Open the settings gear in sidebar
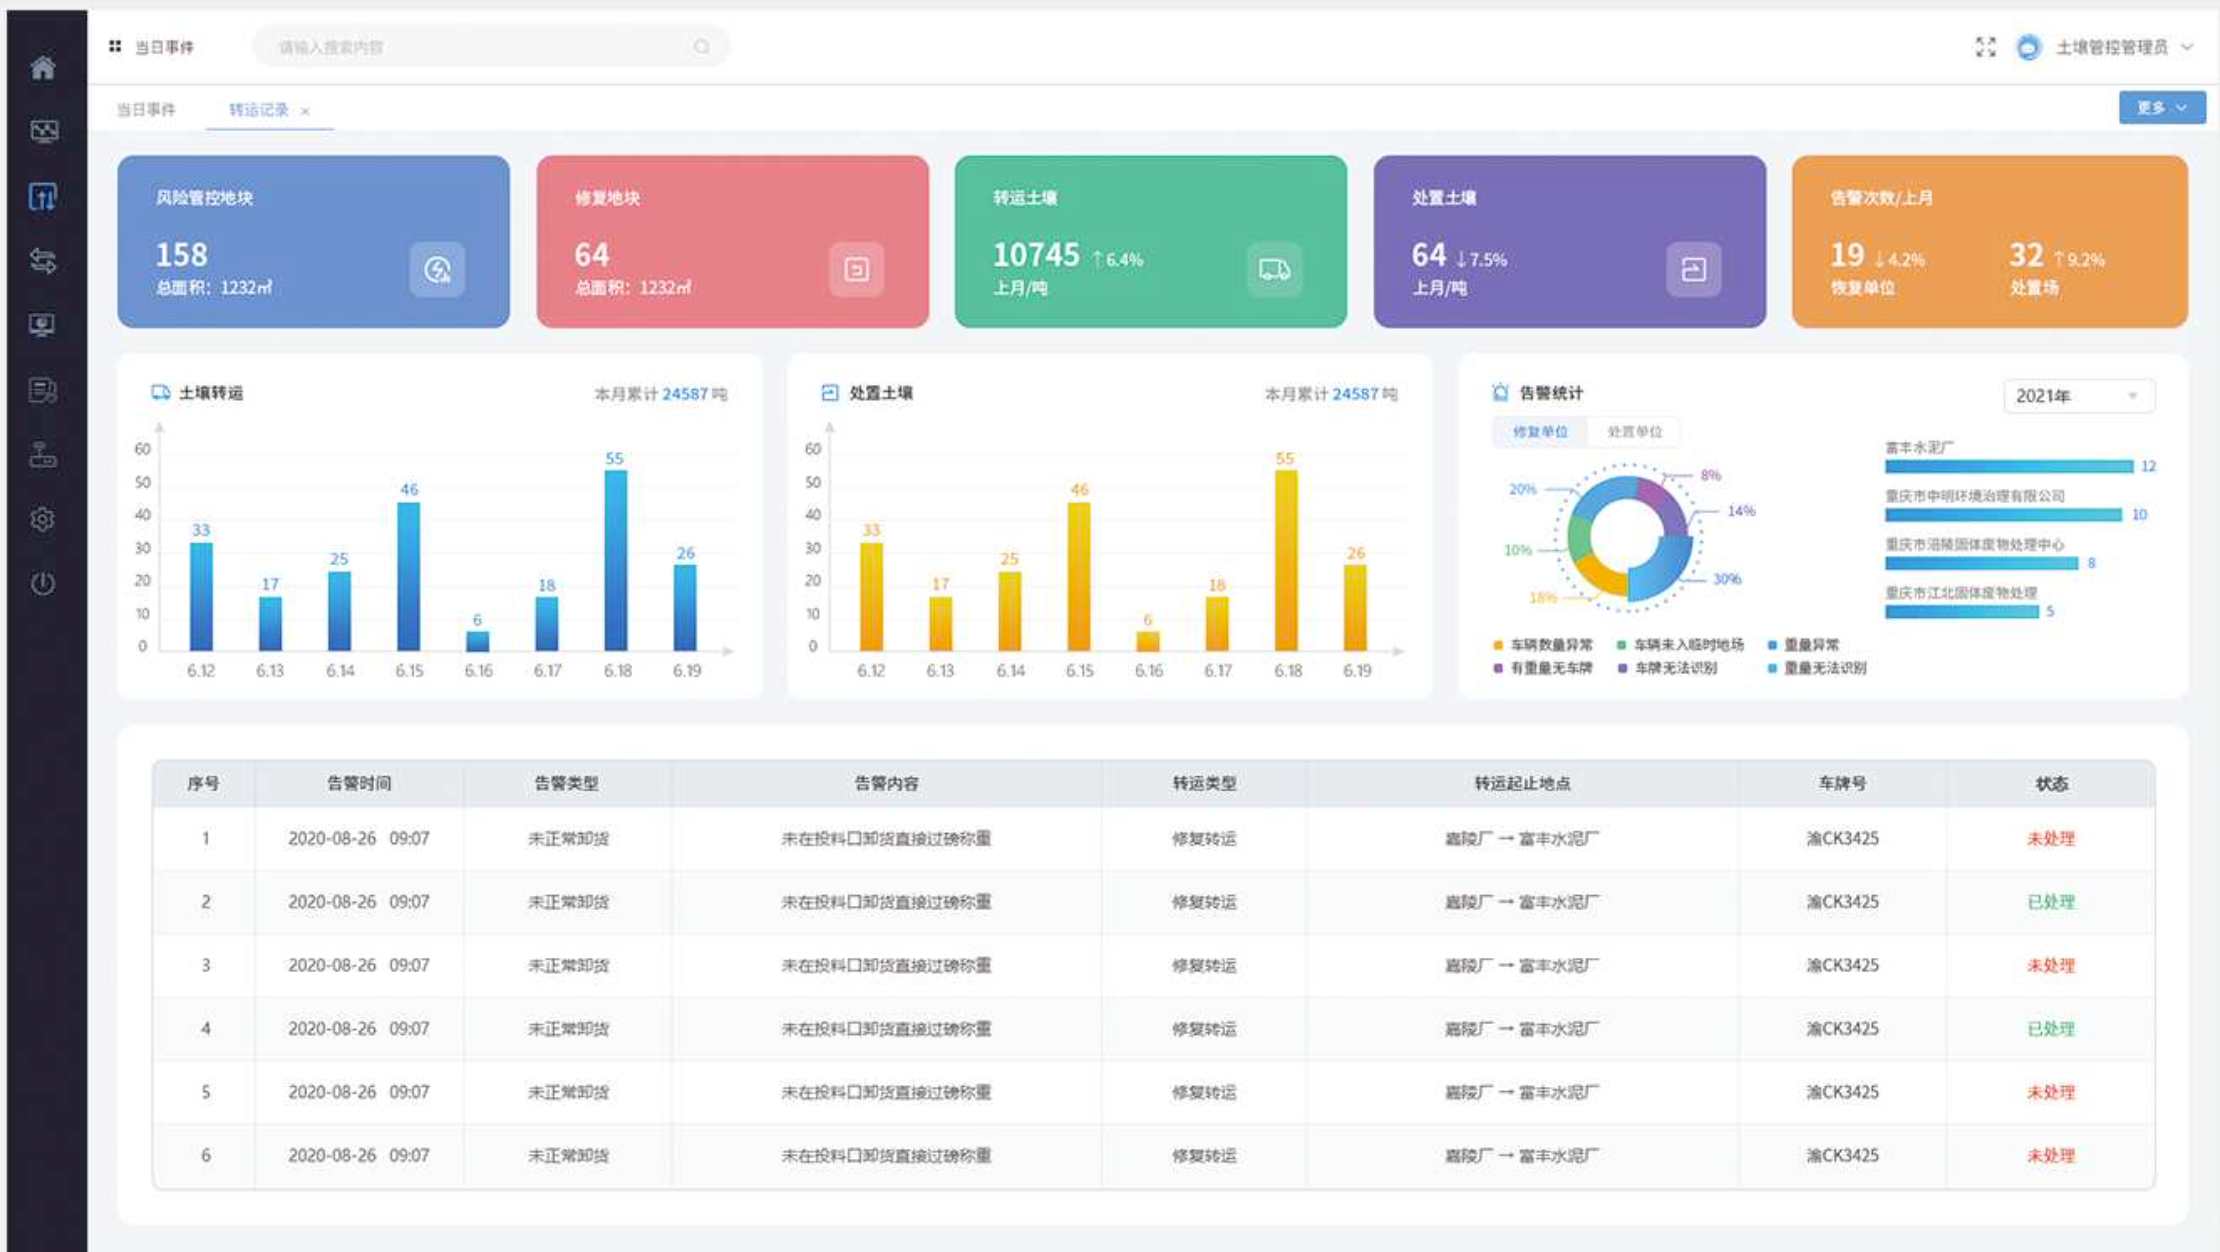The width and height of the screenshot is (2220, 1252). (x=43, y=519)
